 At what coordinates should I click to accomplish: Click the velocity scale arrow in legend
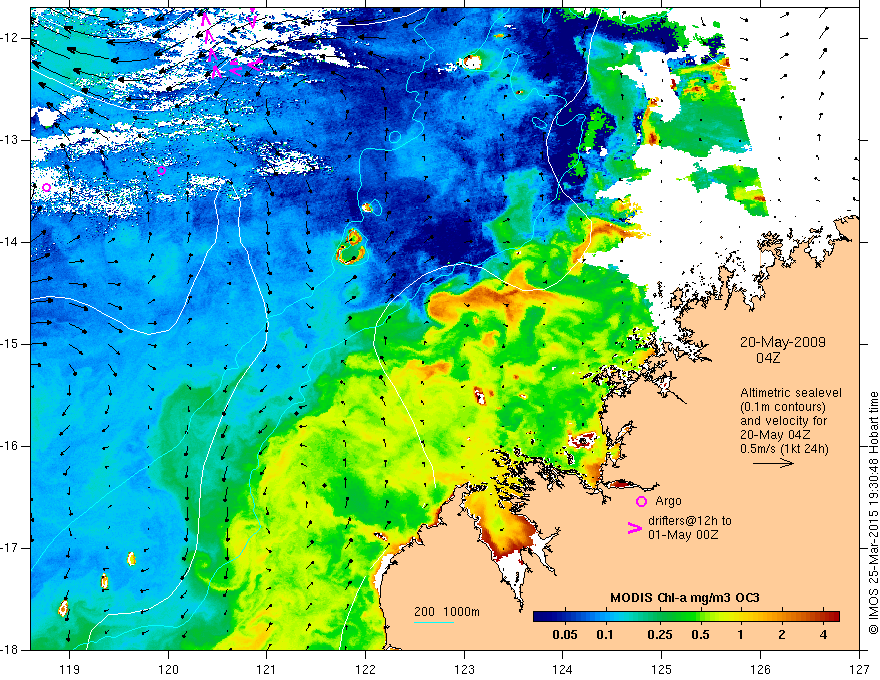pyautogui.click(x=773, y=463)
